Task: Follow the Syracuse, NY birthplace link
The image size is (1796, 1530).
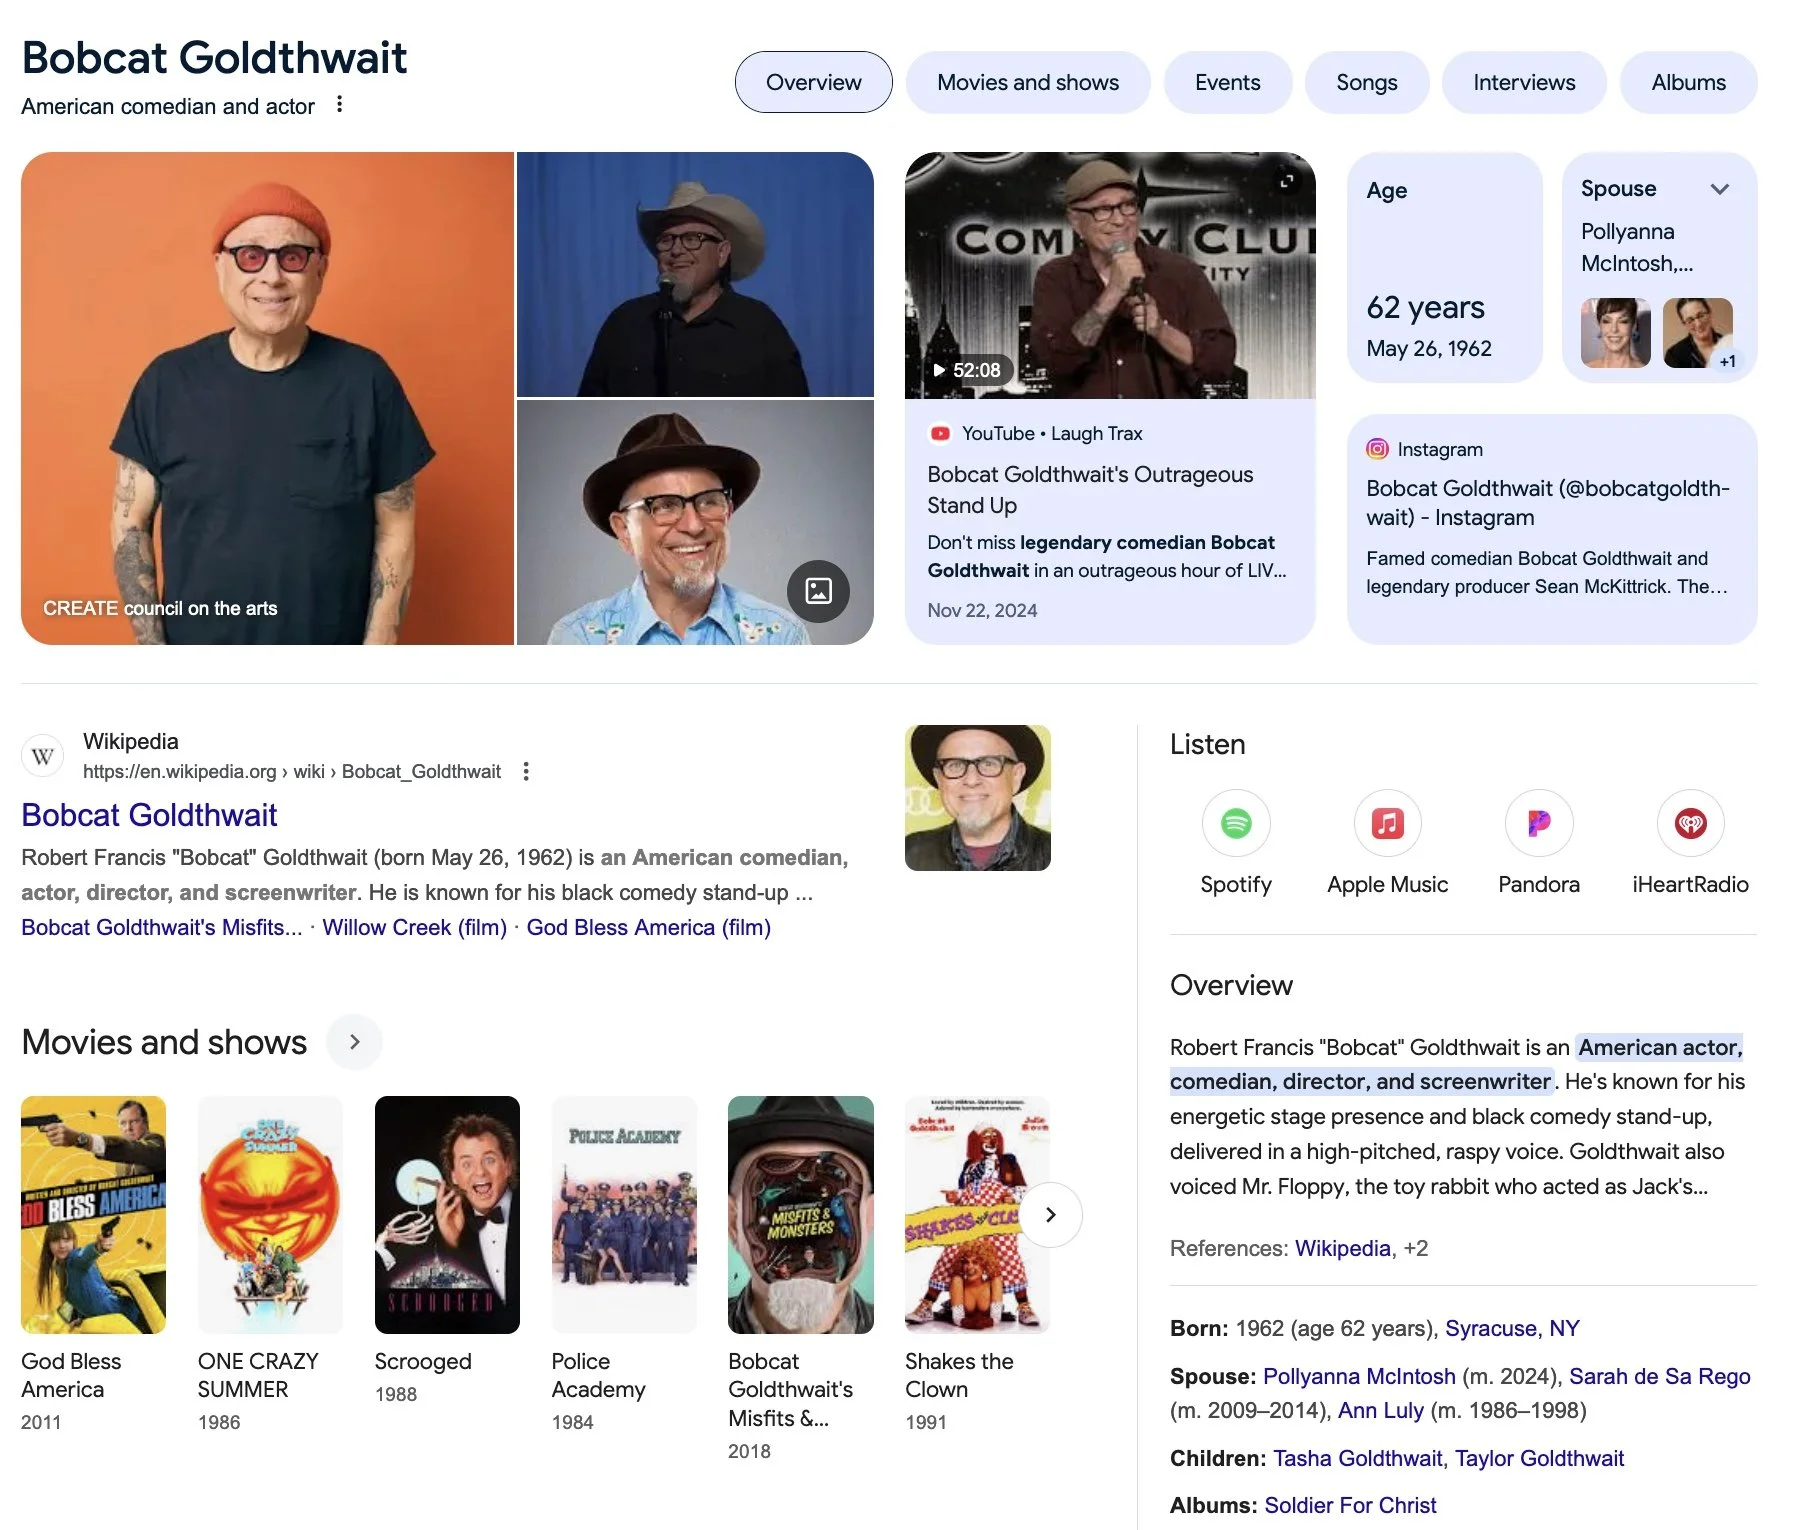Action: [1512, 1328]
